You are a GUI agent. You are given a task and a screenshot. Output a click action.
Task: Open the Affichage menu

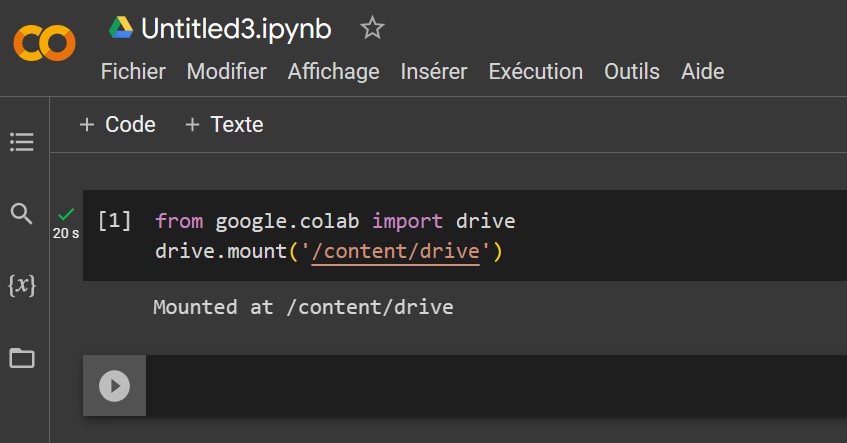click(333, 71)
